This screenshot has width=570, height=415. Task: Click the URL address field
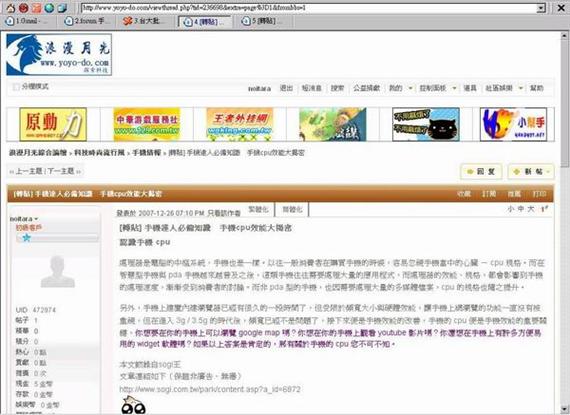click(x=309, y=8)
